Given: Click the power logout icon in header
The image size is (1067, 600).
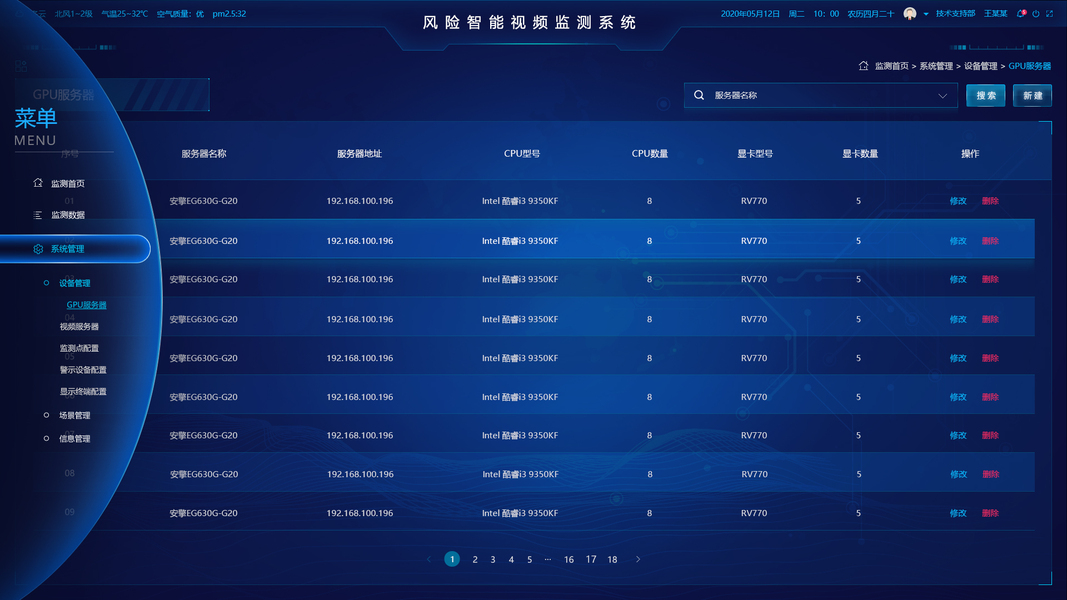Looking at the screenshot, I should point(1036,14).
